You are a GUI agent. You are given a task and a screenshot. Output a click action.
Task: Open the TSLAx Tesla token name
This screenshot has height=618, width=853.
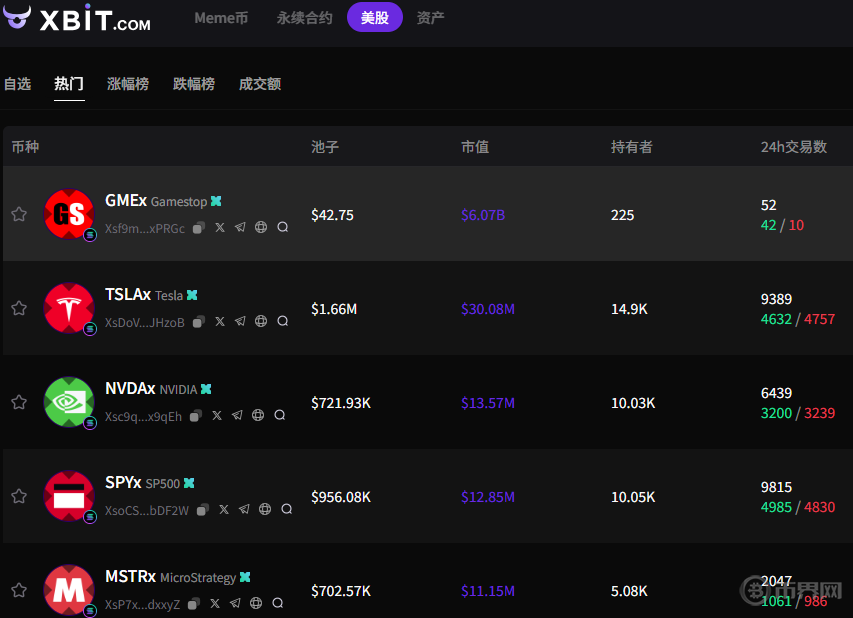[128, 295]
